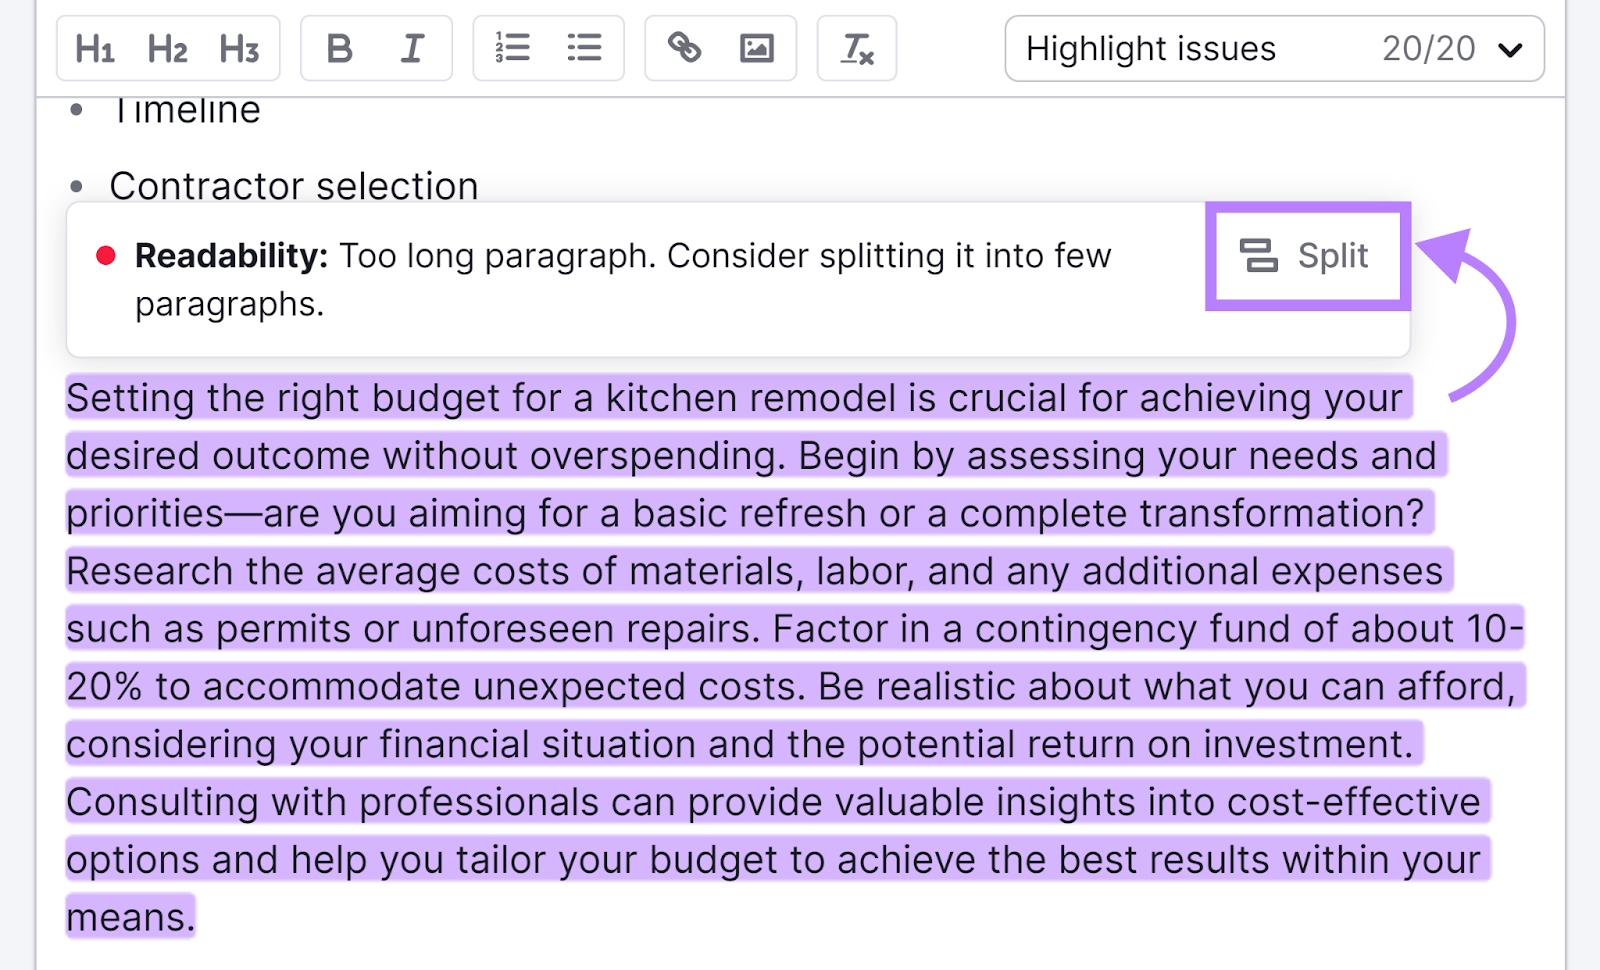Toggle italic formatting
Image resolution: width=1600 pixels, height=970 pixels.
click(411, 48)
